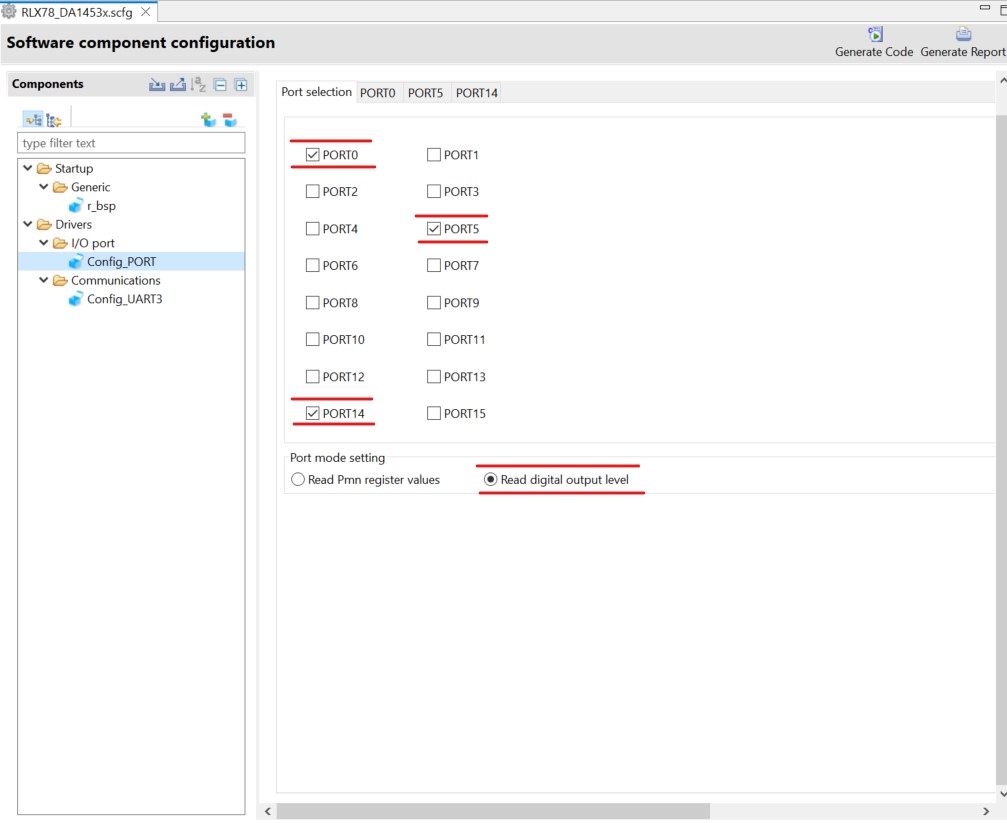Click the vertical scrollbar down arrow

[1002, 794]
